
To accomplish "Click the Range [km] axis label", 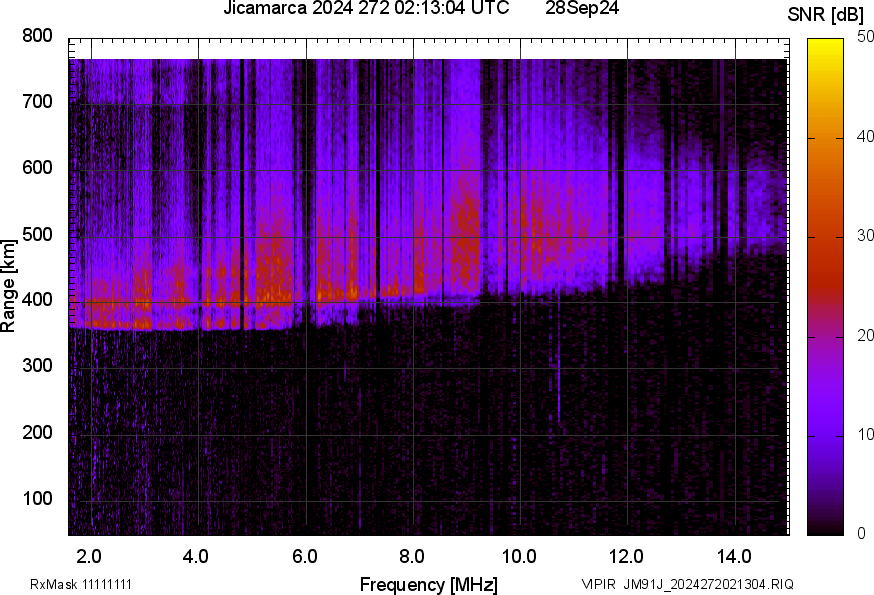I will click(9, 286).
